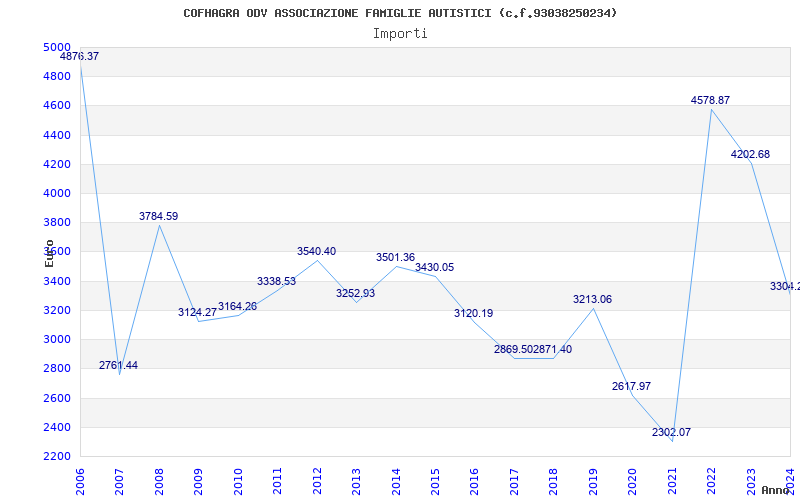Click x-axis year 2019
This screenshot has width=800, height=500.
click(x=593, y=481)
